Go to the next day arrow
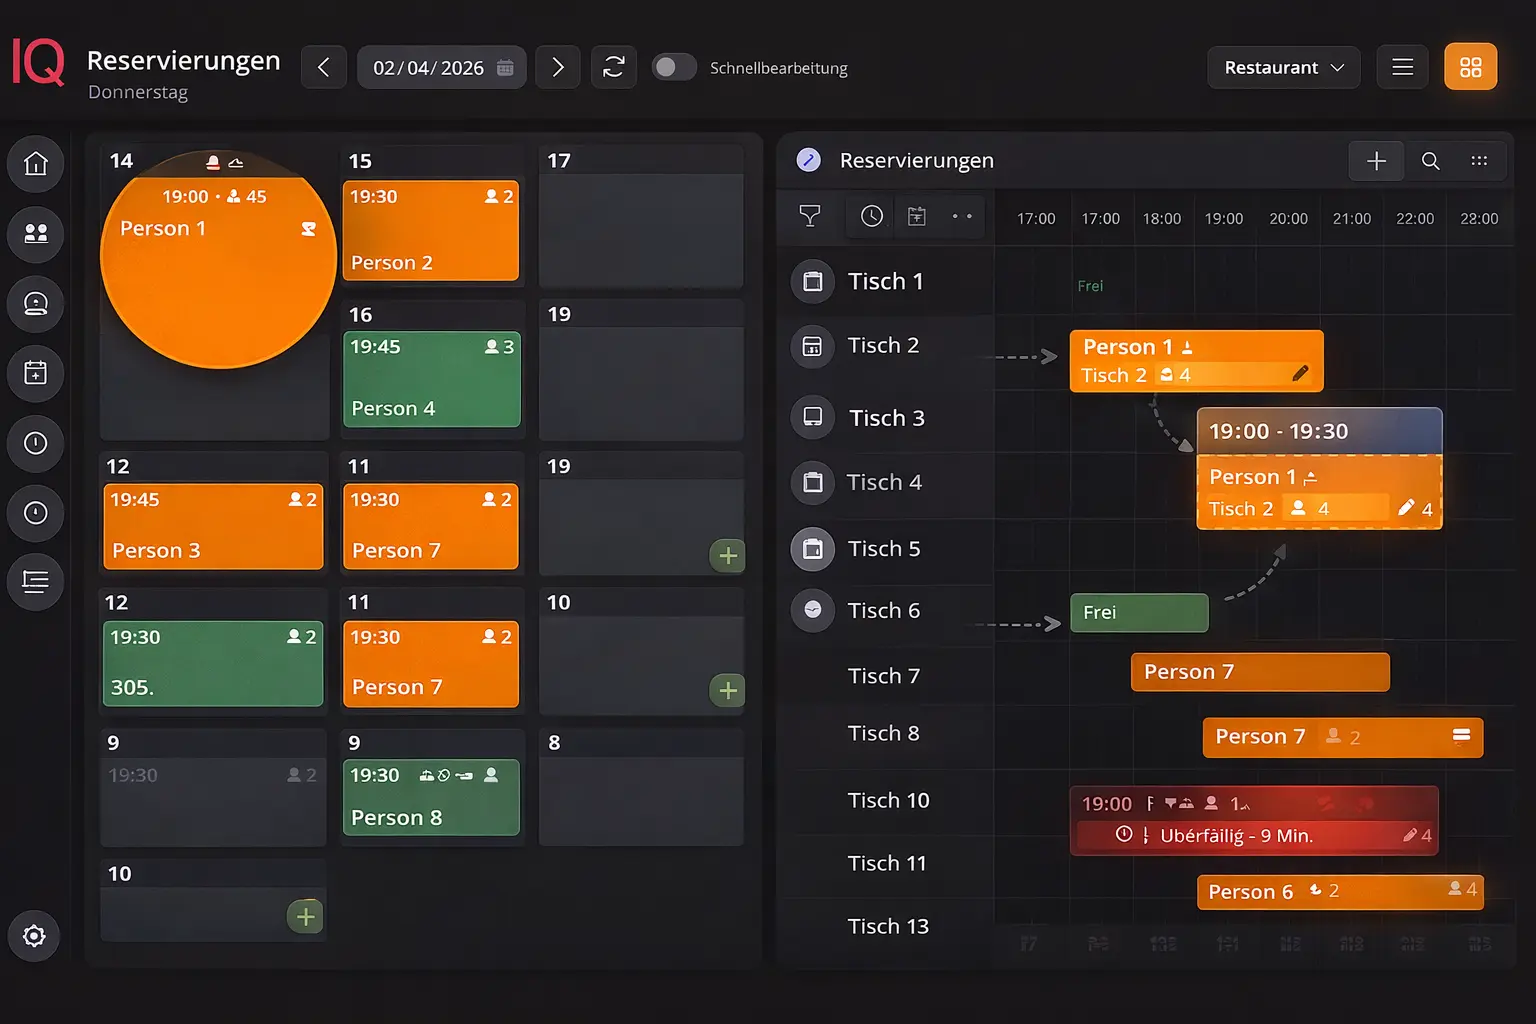 558,68
